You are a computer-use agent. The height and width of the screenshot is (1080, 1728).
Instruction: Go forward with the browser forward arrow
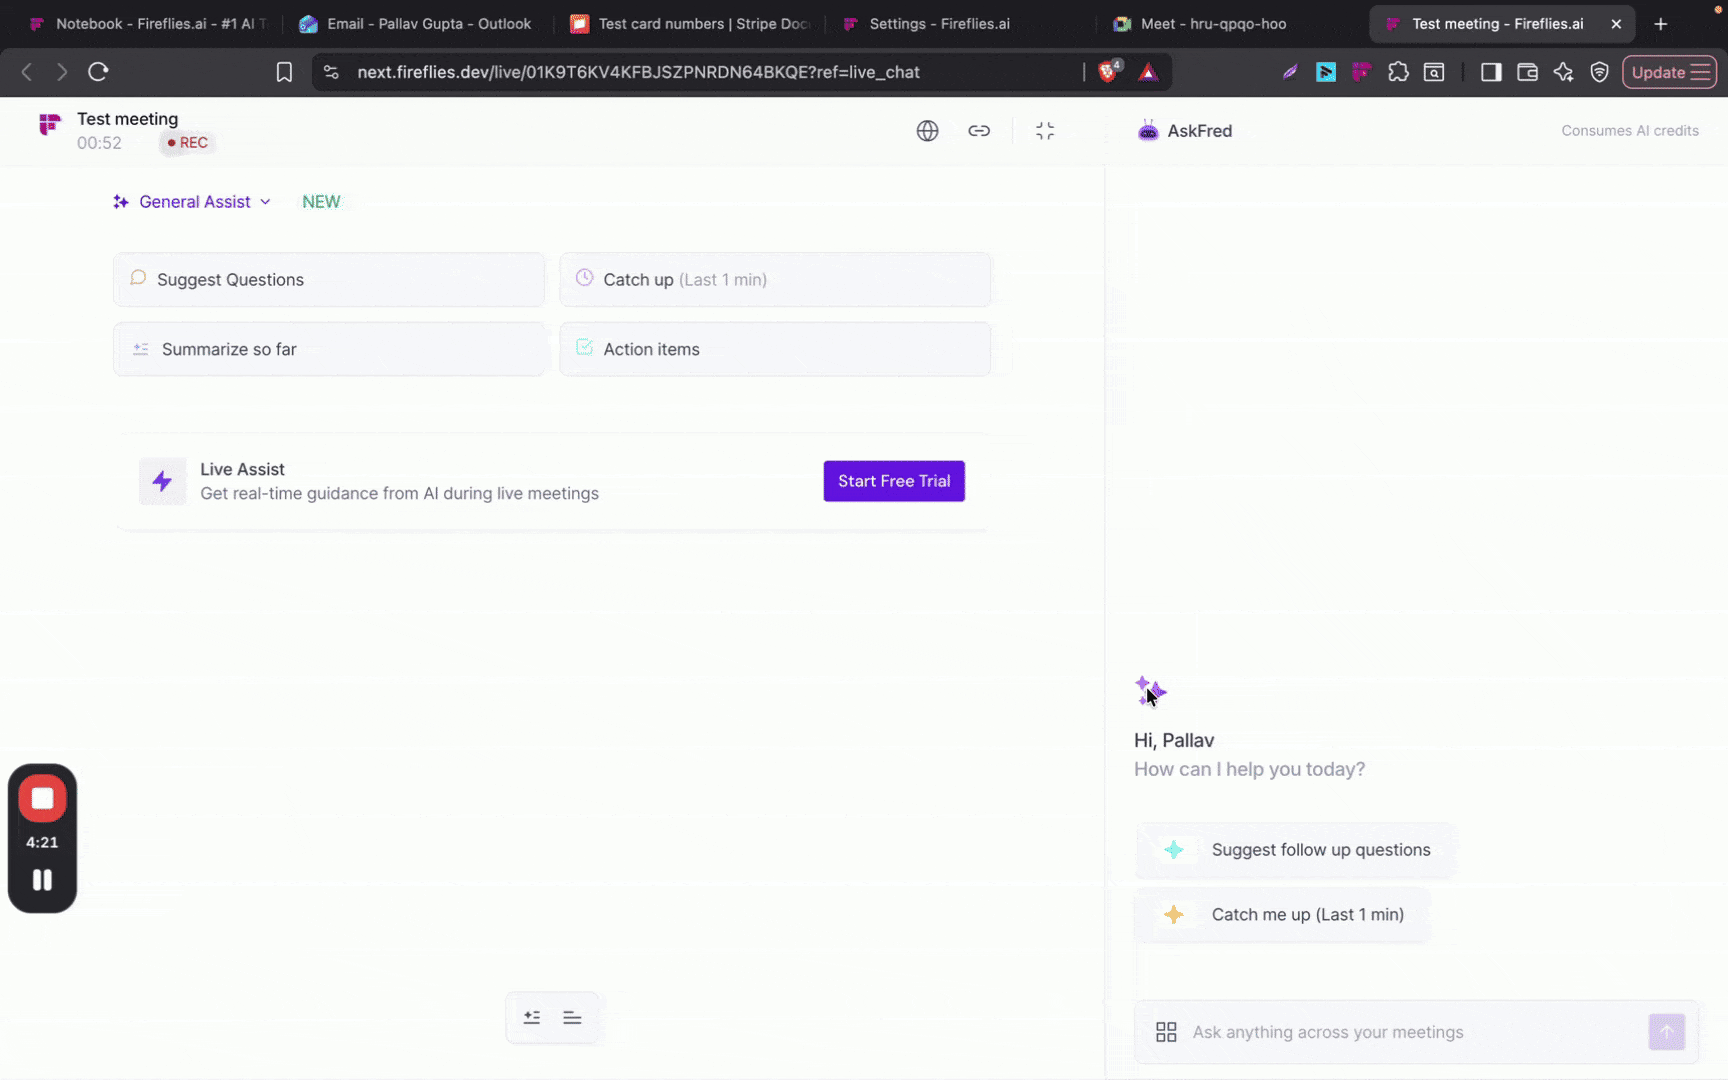(x=62, y=72)
